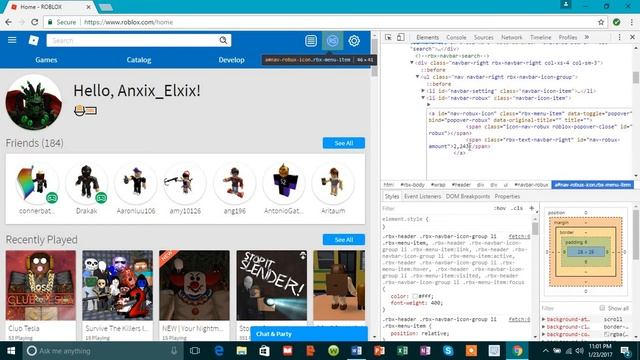The height and width of the screenshot is (360, 640).
Task: Open Task View on taskbar
Action: [195, 351]
